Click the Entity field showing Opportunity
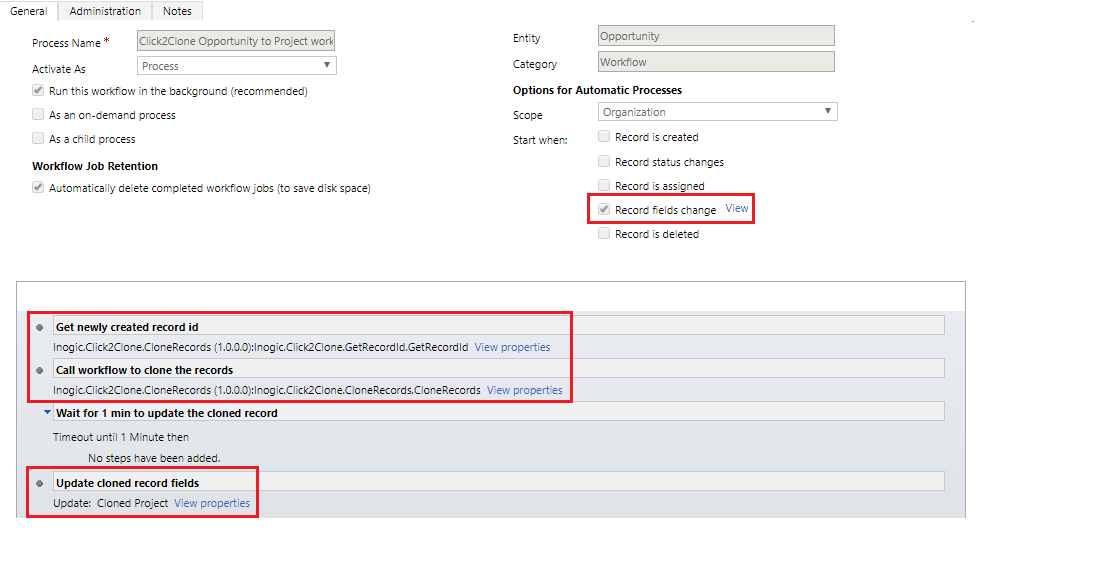Image resolution: width=1110 pixels, height=585 pixels. [716, 36]
